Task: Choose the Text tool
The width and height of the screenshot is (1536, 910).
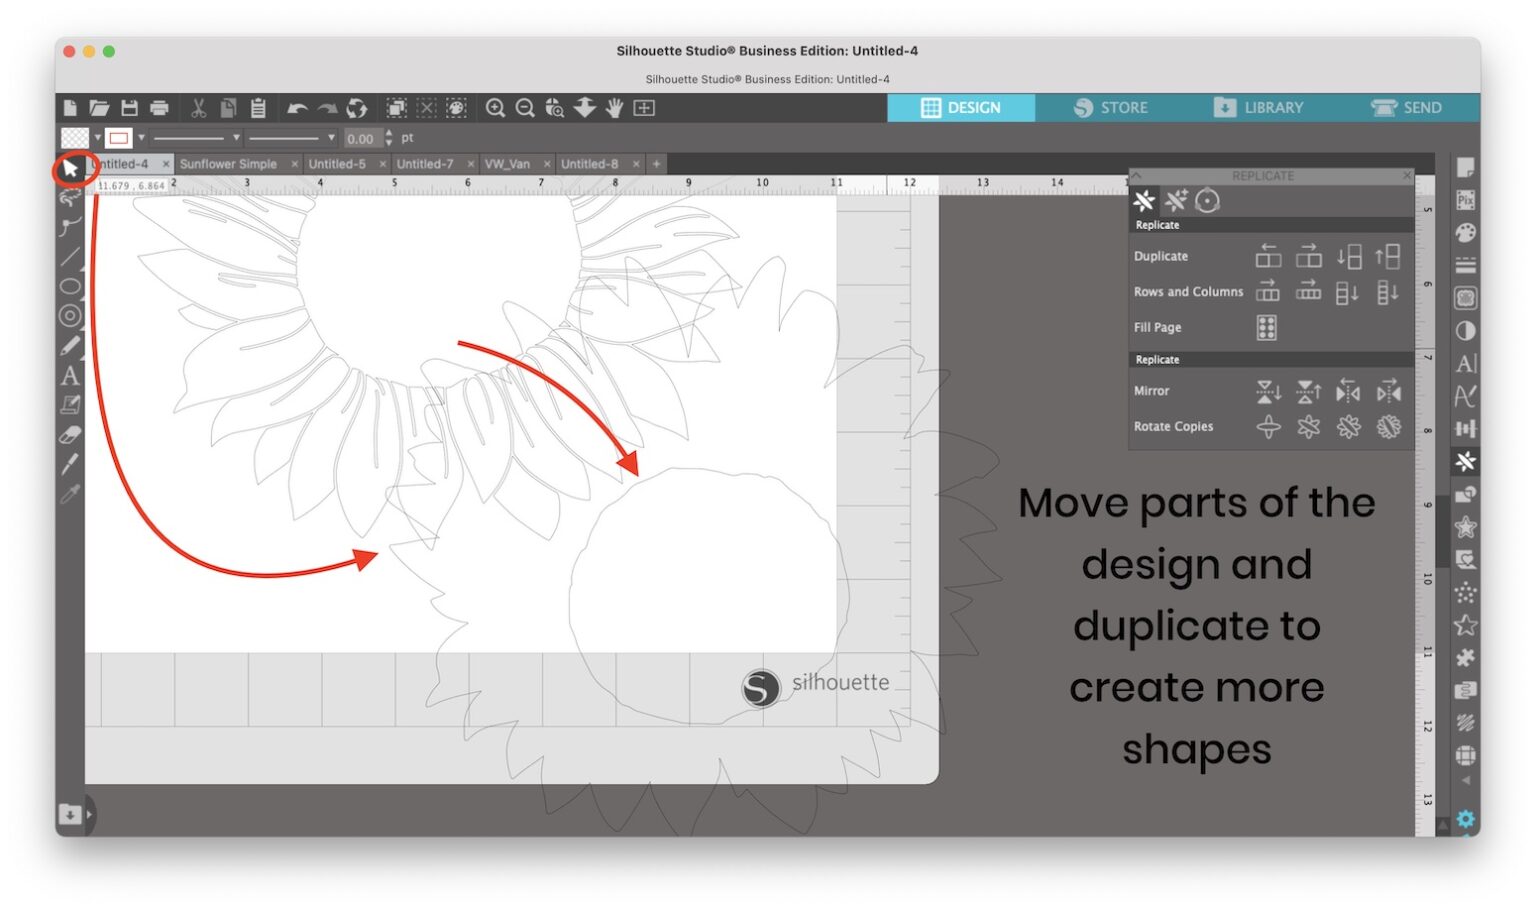Action: [x=71, y=377]
